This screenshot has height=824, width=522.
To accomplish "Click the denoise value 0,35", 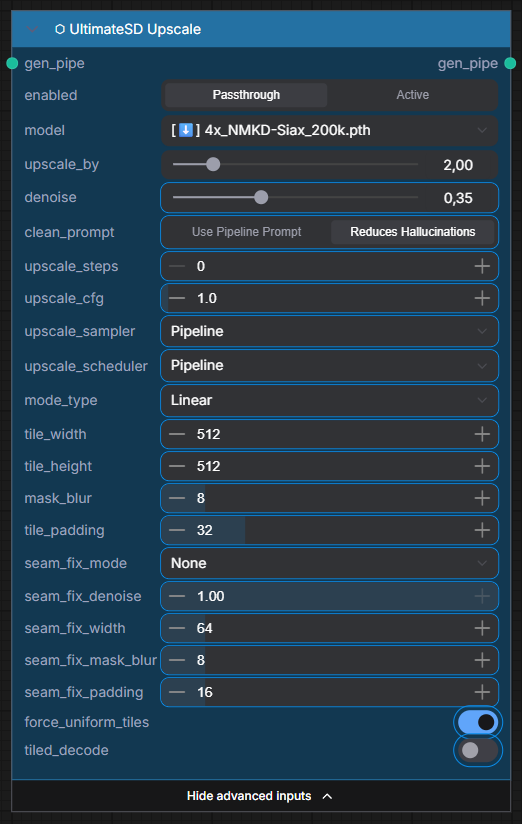I will [x=458, y=198].
